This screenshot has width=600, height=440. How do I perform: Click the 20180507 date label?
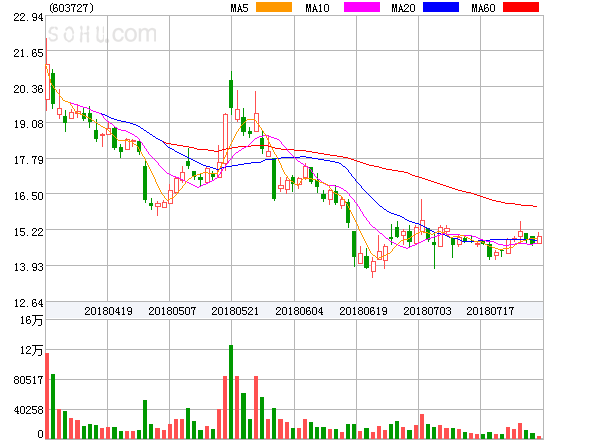pos(172,311)
